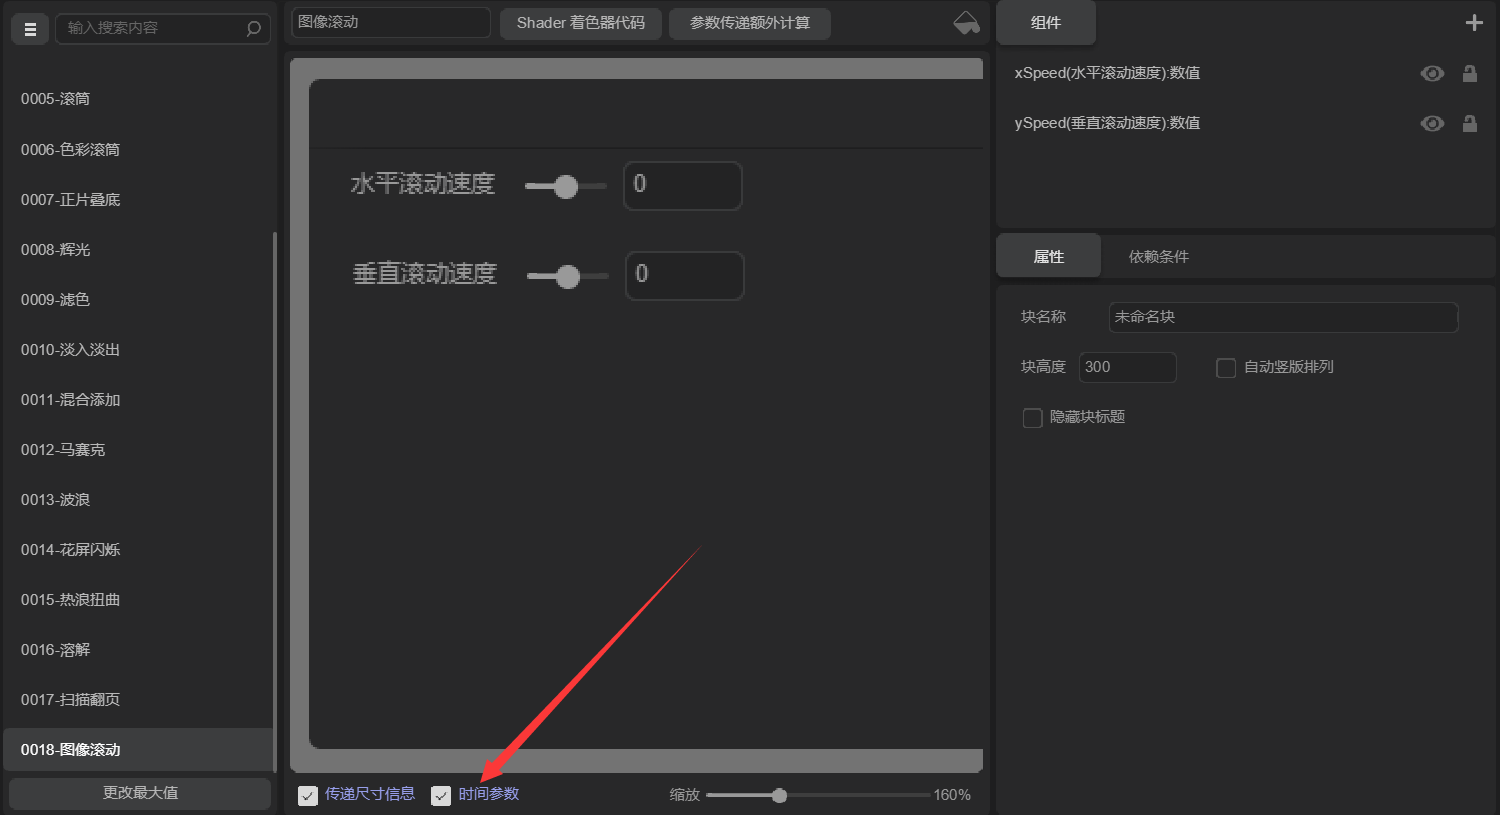
Task: Open Shader 着色器代码 editor
Action: (x=581, y=23)
